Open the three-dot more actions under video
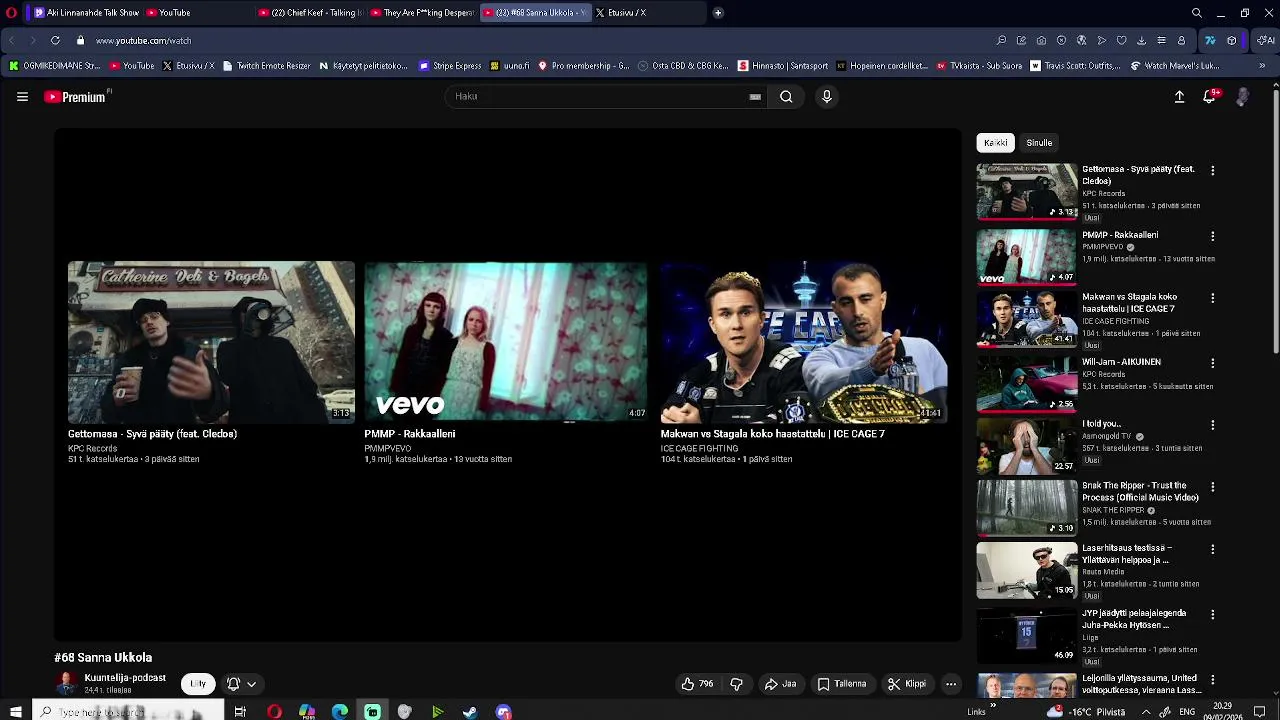 point(951,684)
